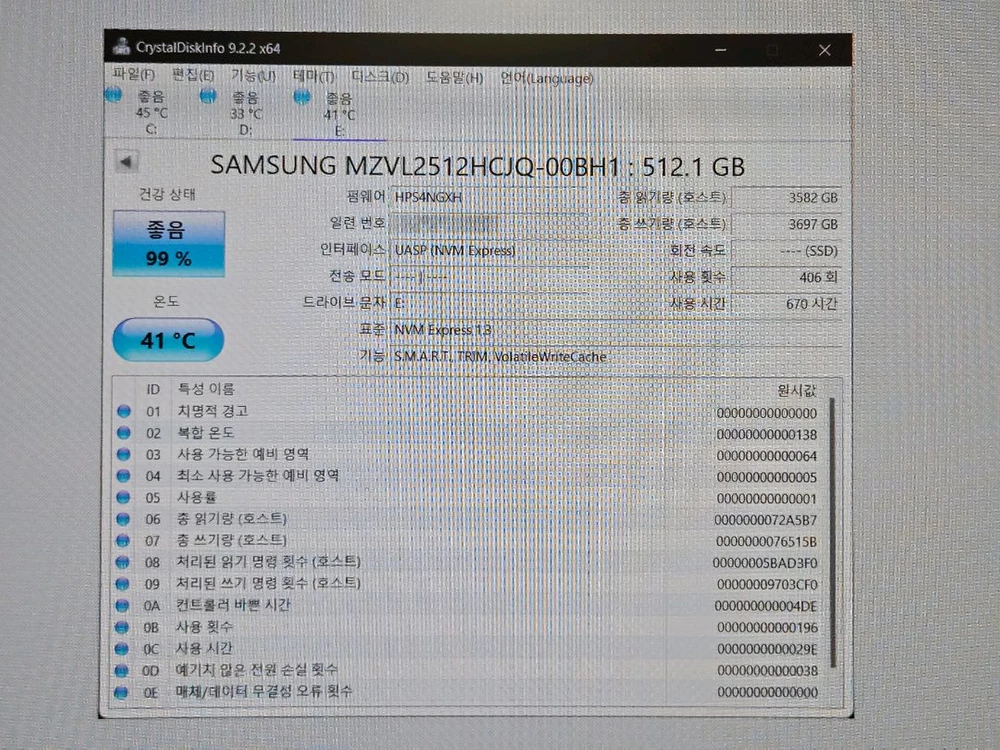Screen dimensions: 1000x750
Task: Click the 특성 이름 column header
Action: pyautogui.click(x=206, y=388)
